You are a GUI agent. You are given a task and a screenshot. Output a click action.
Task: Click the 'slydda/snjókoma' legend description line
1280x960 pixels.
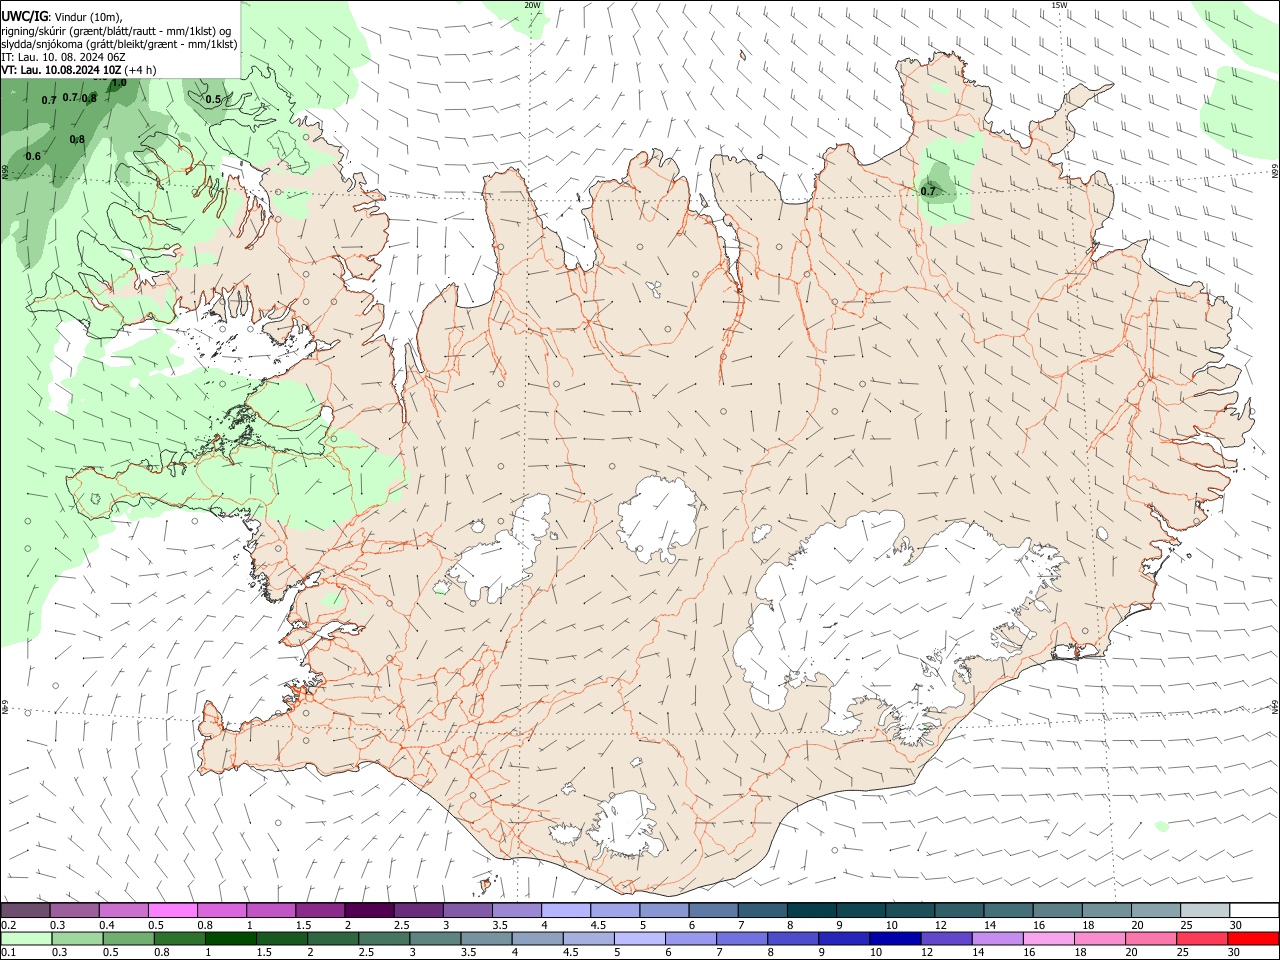pyautogui.click(x=119, y=44)
